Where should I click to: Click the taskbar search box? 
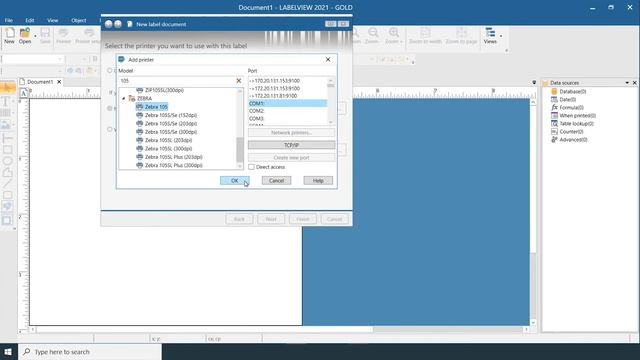tap(90, 352)
